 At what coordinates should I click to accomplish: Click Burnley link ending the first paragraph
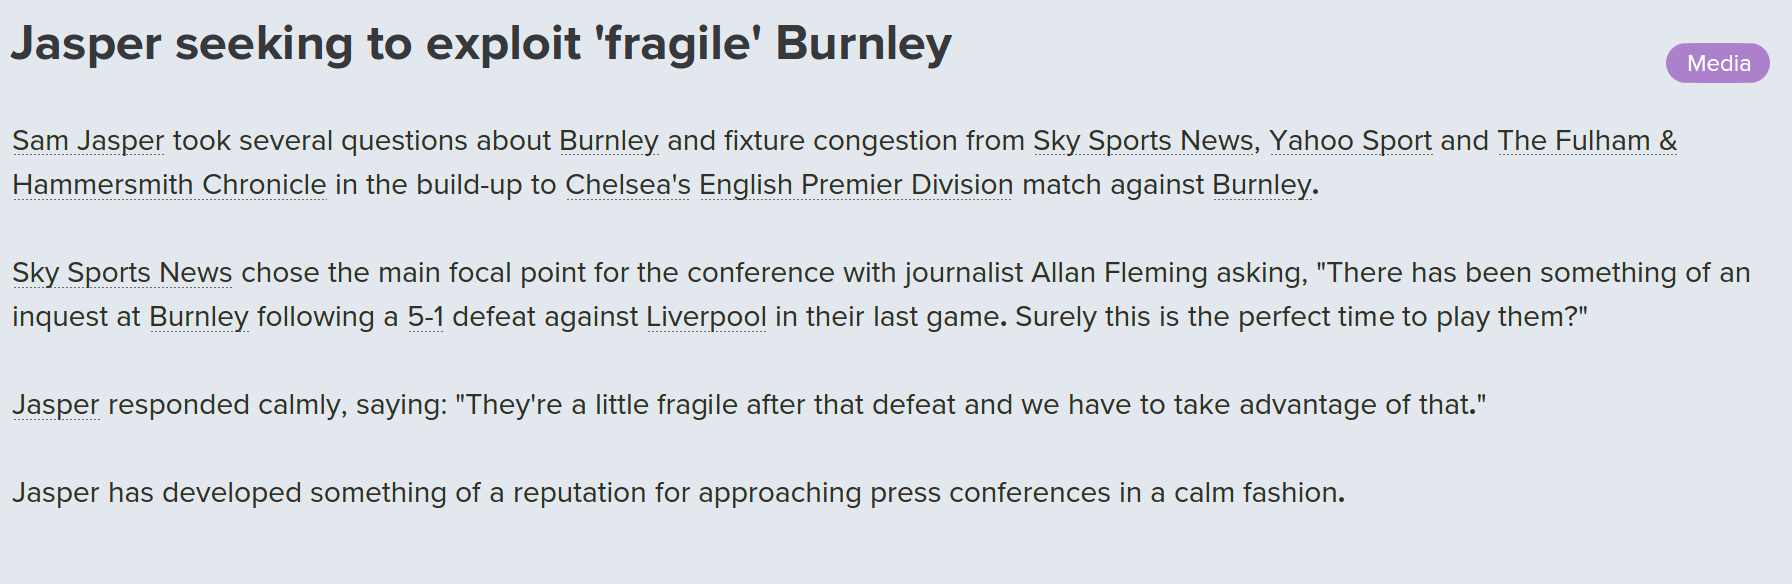pyautogui.click(x=1261, y=185)
